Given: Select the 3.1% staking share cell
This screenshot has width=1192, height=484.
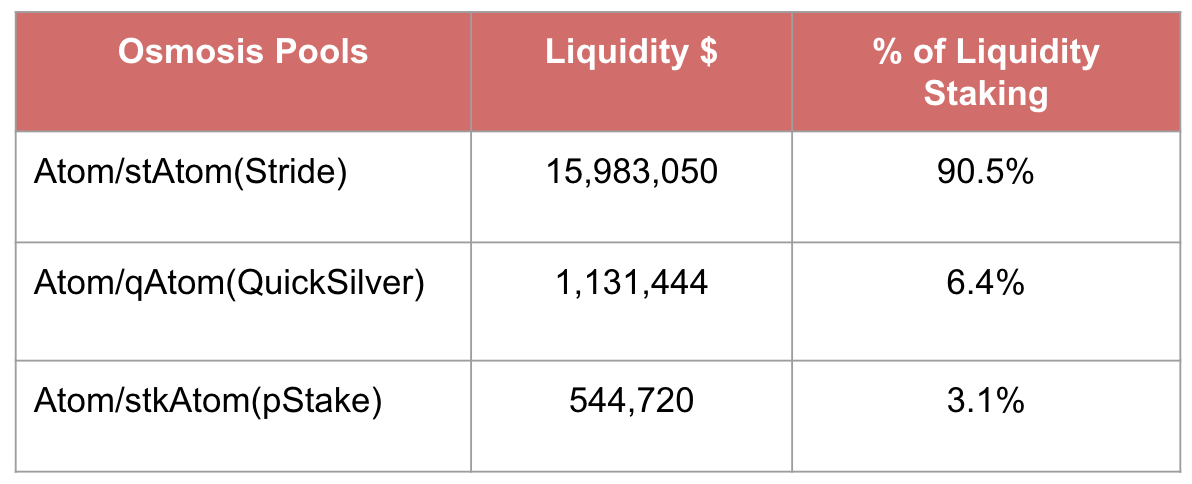Looking at the screenshot, I should pos(985,401).
